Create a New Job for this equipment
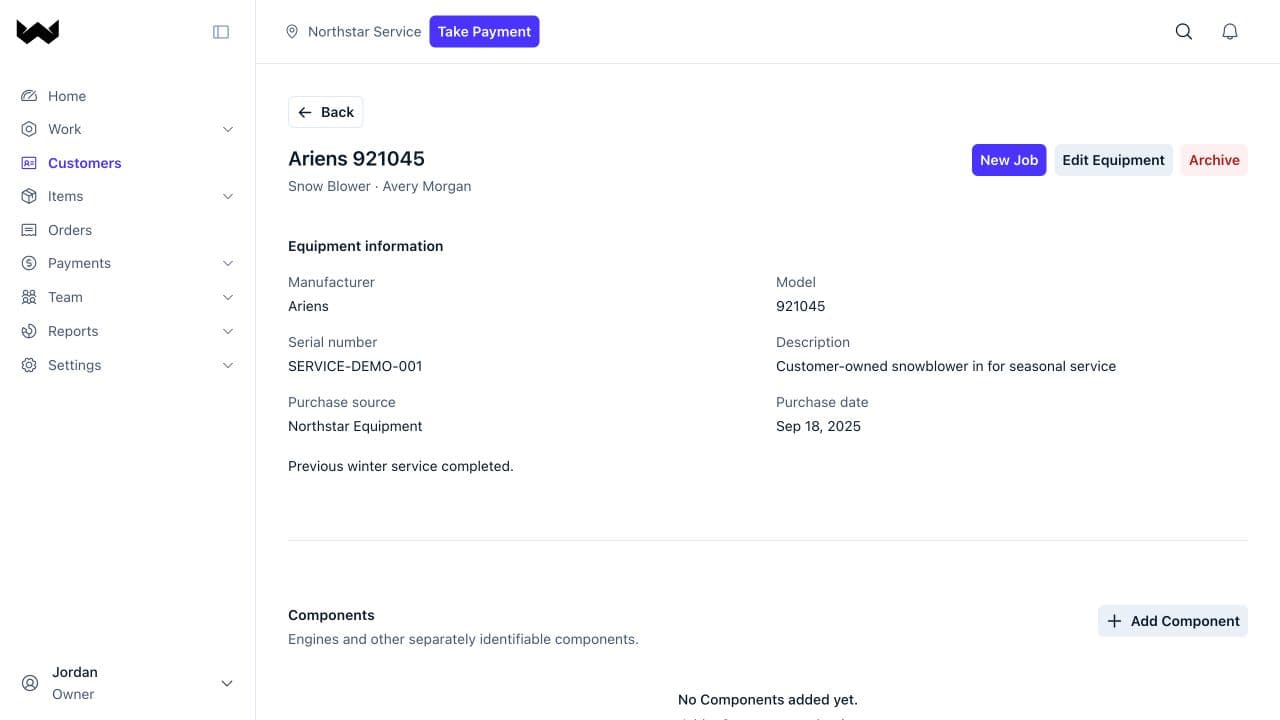 pos(1009,160)
